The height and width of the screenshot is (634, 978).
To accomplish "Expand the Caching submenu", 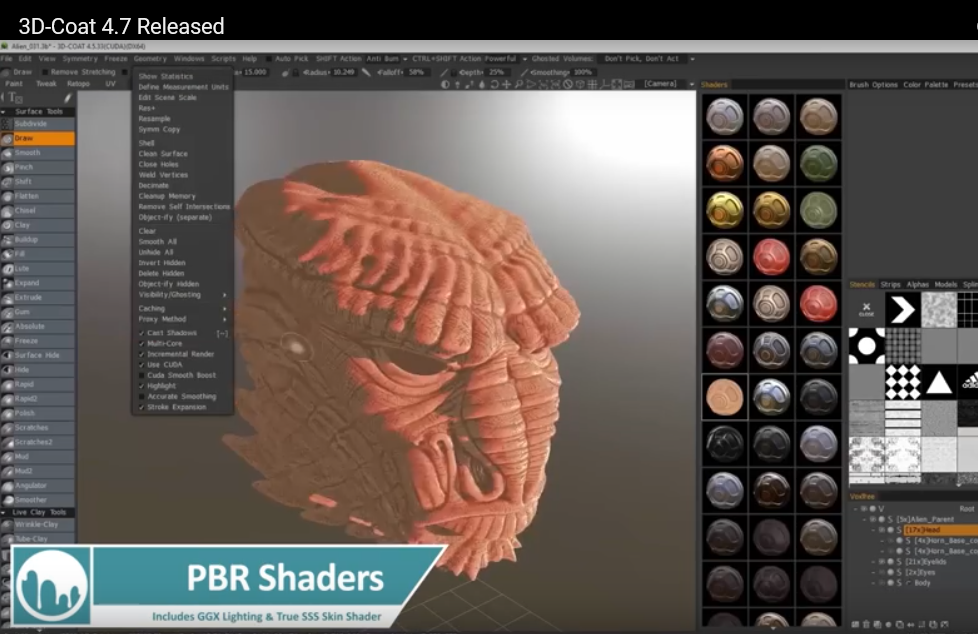I will click(182, 308).
